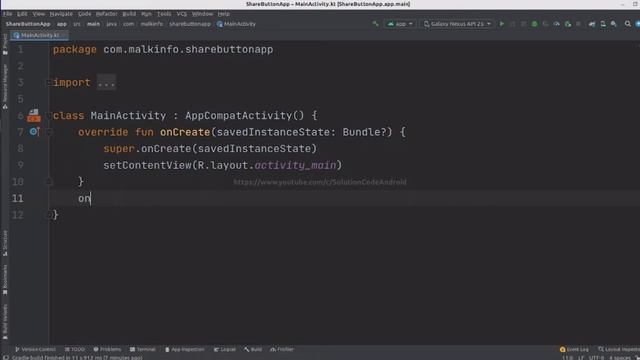Open the Build Variants sidebar panel
This screenshot has width=640, height=360.
pyautogui.click(x=5, y=322)
